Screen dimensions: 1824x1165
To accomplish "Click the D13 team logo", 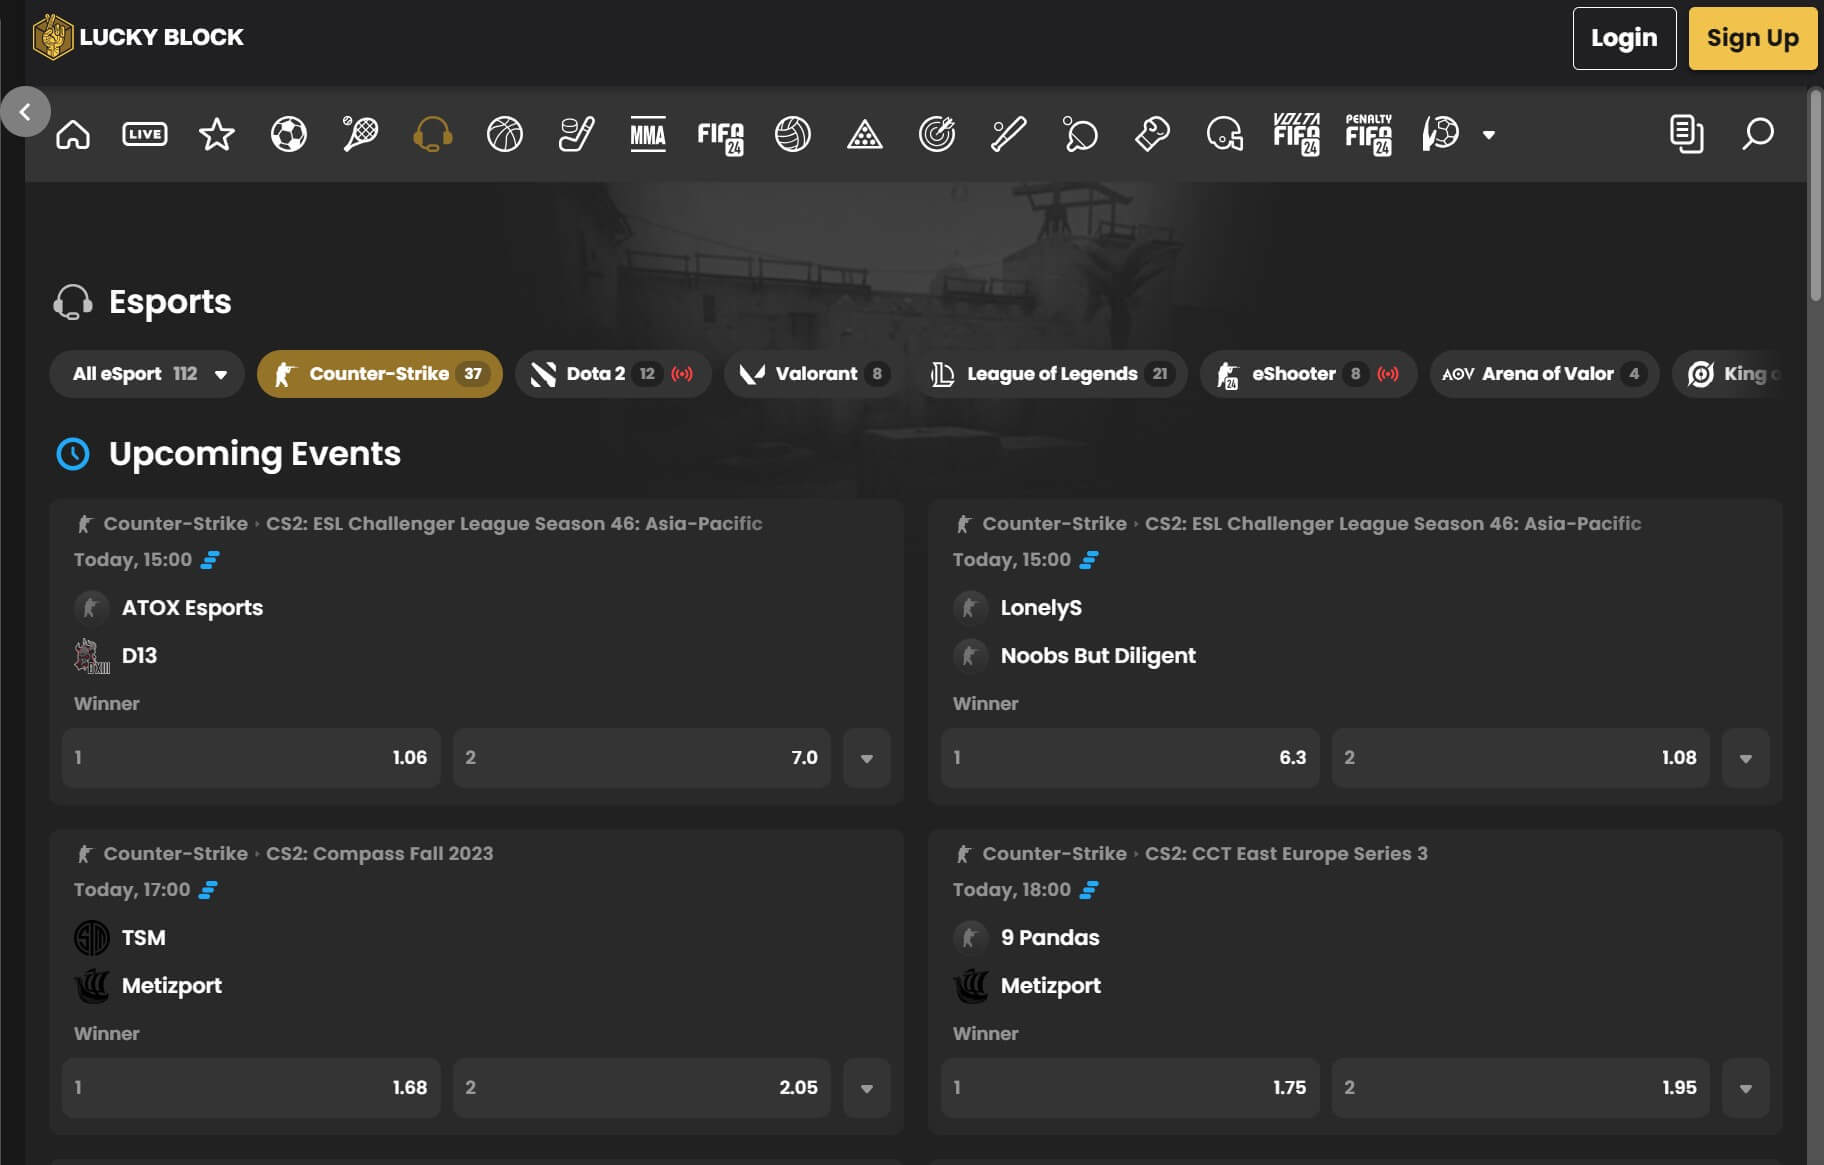I will [x=92, y=656].
